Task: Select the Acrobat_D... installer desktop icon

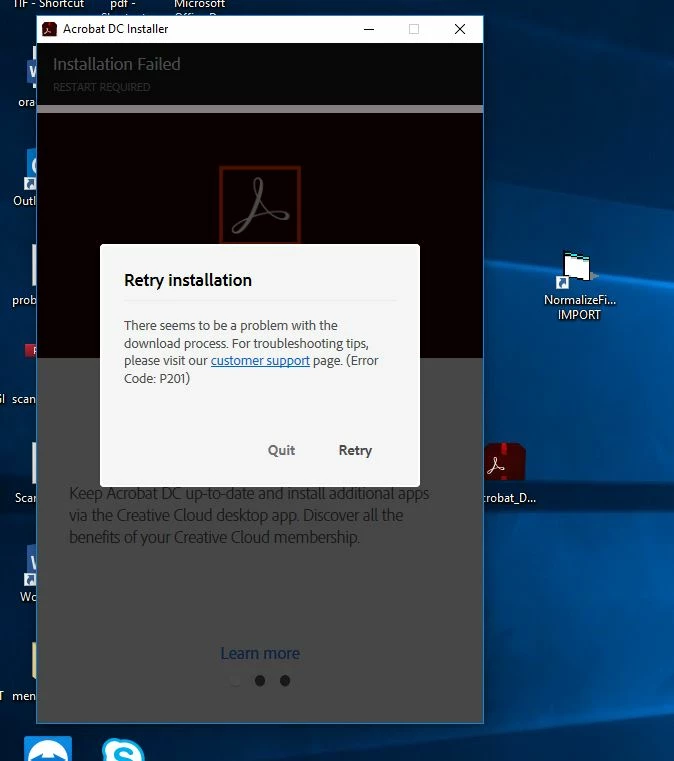Action: (x=506, y=473)
